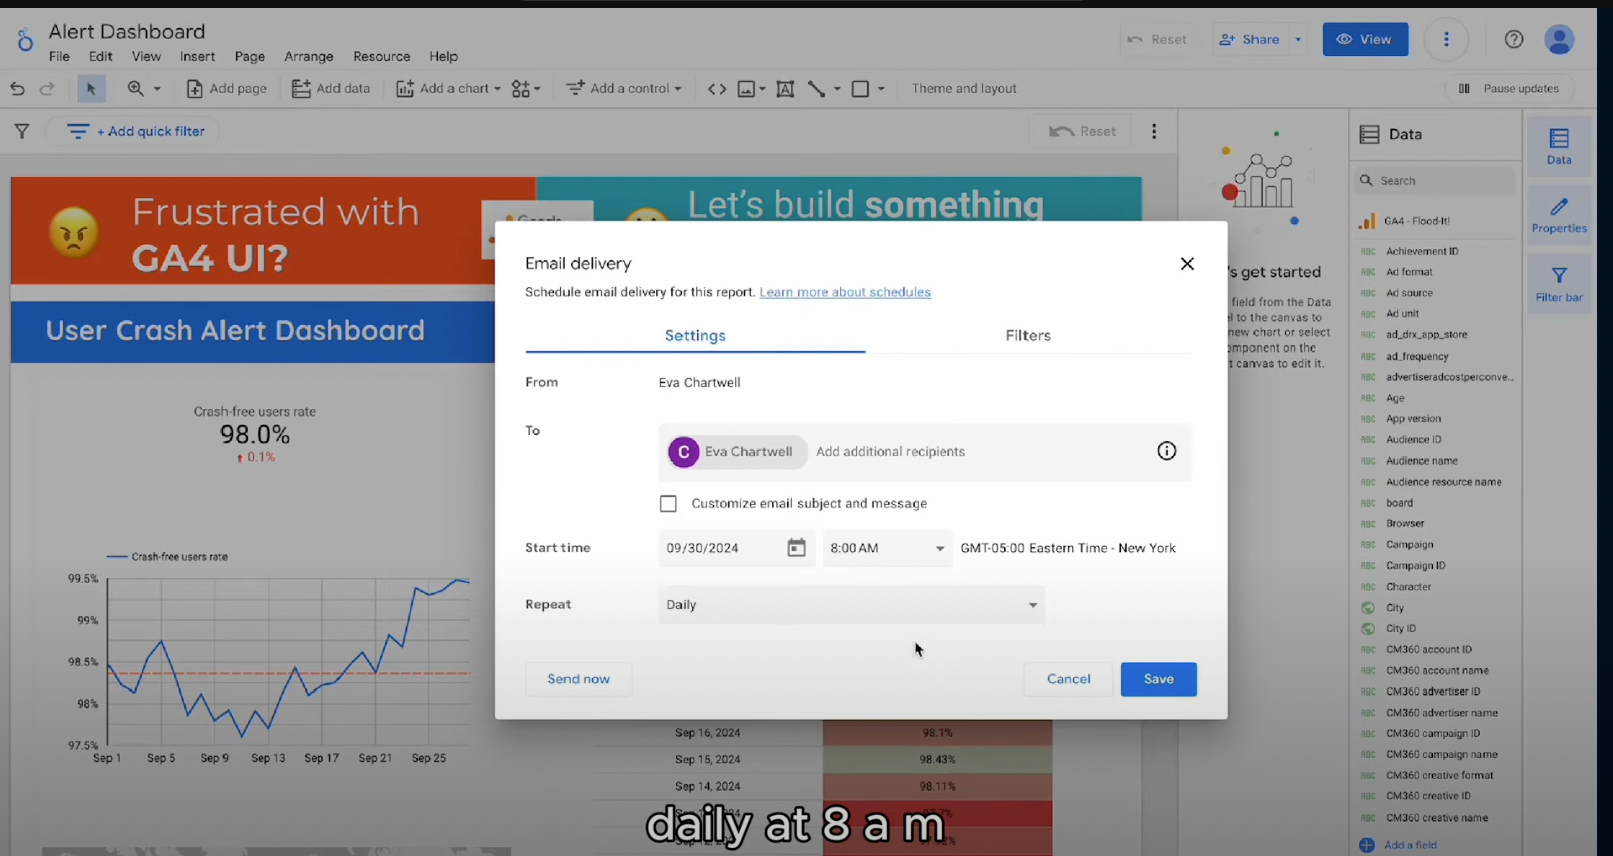Click the recipients info icon

tap(1166, 451)
